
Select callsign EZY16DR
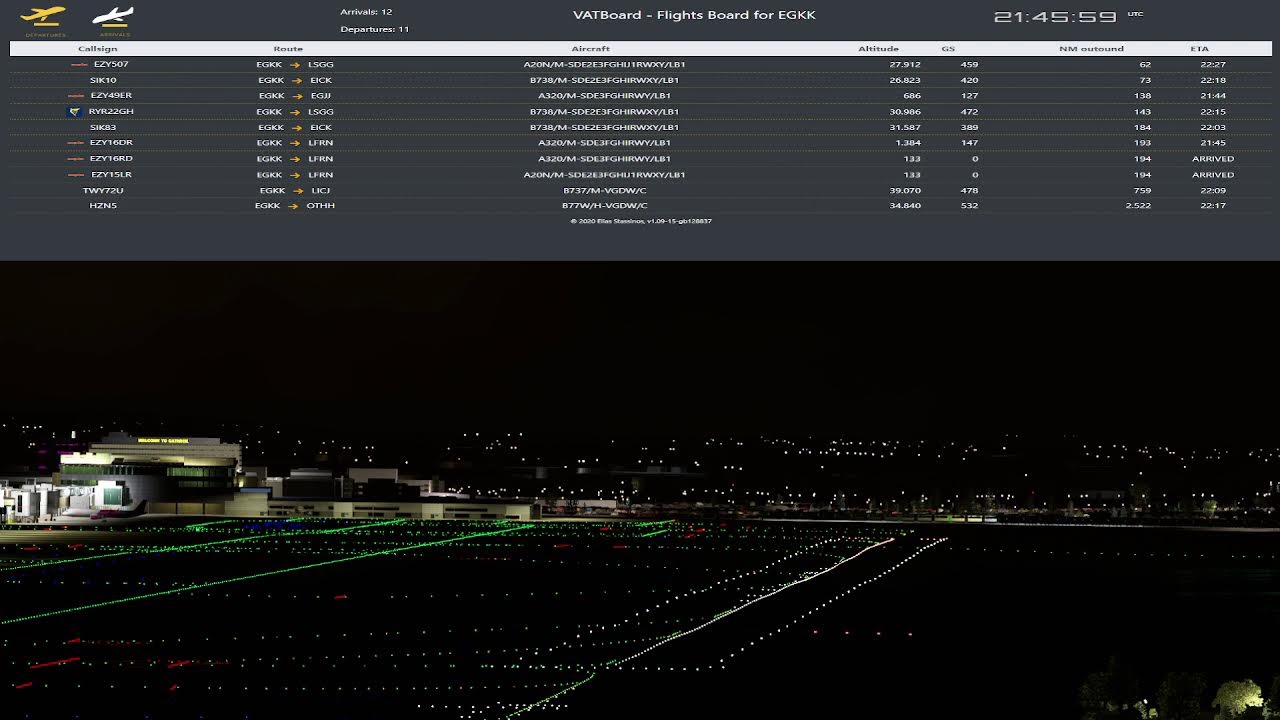click(x=111, y=143)
